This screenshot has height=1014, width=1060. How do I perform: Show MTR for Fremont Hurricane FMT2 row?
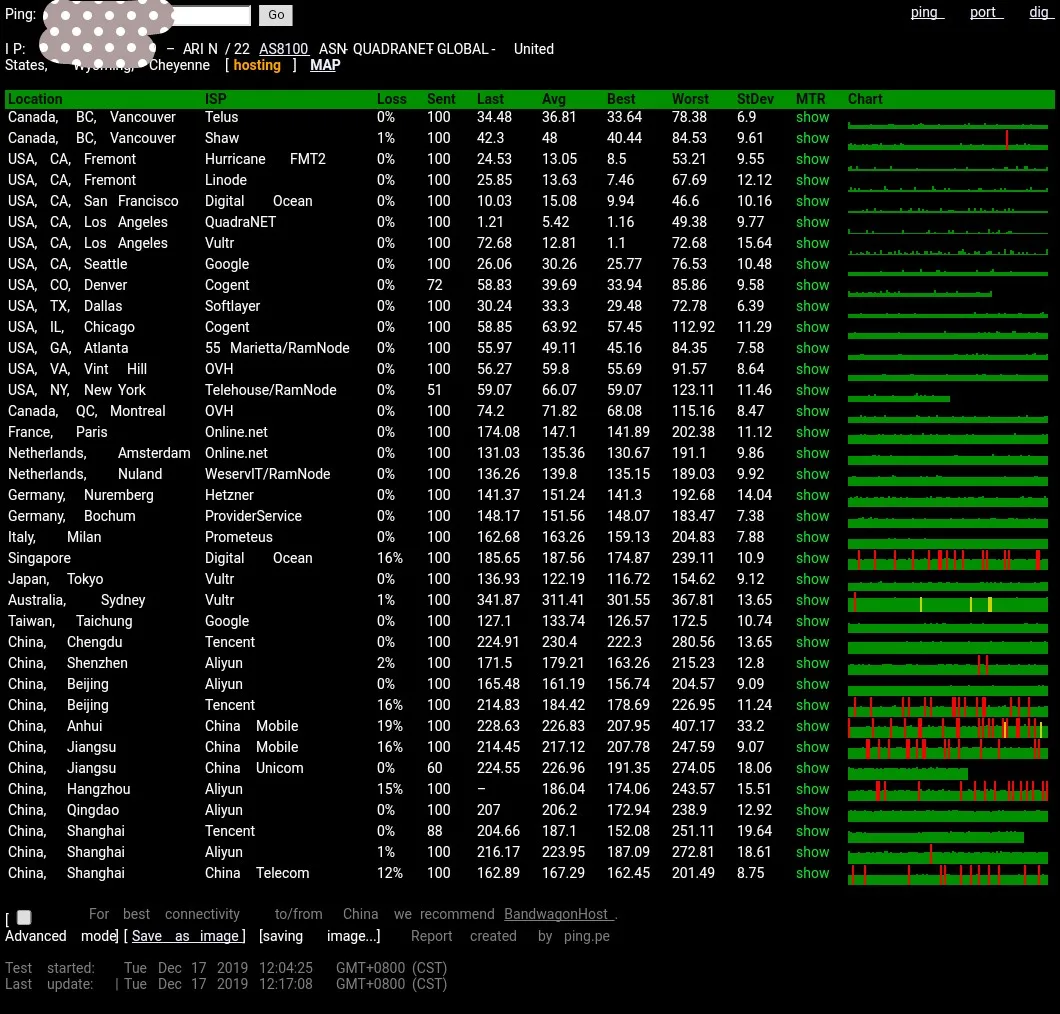pos(812,159)
